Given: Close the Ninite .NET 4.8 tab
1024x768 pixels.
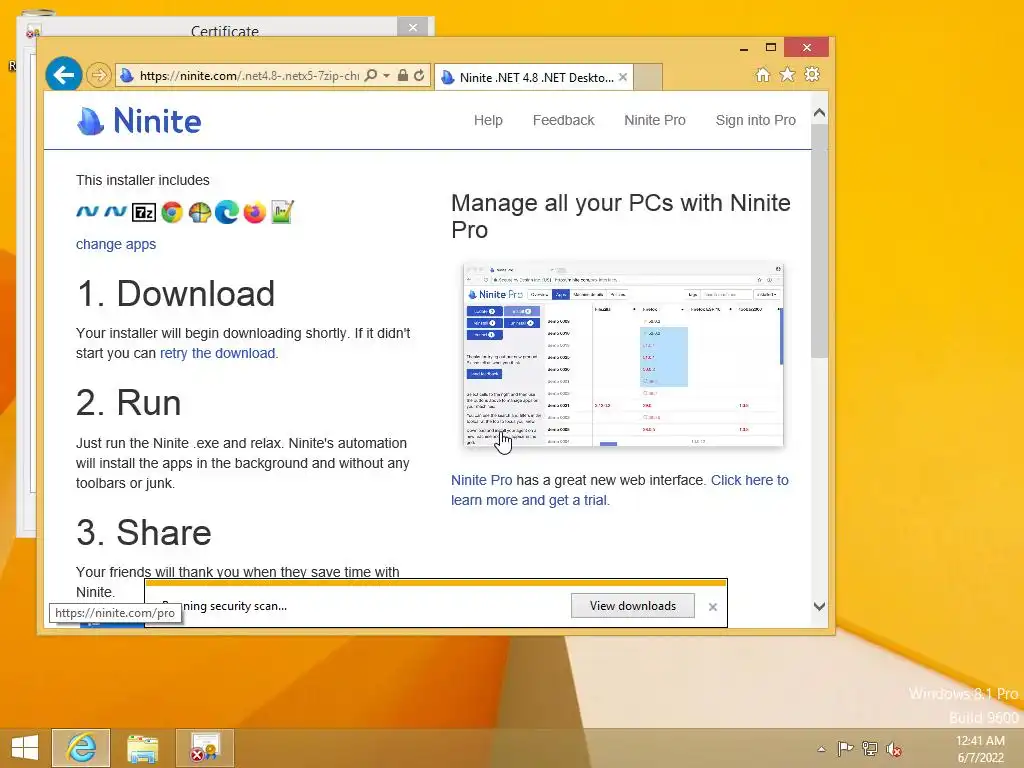Looking at the screenshot, I should coord(623,77).
